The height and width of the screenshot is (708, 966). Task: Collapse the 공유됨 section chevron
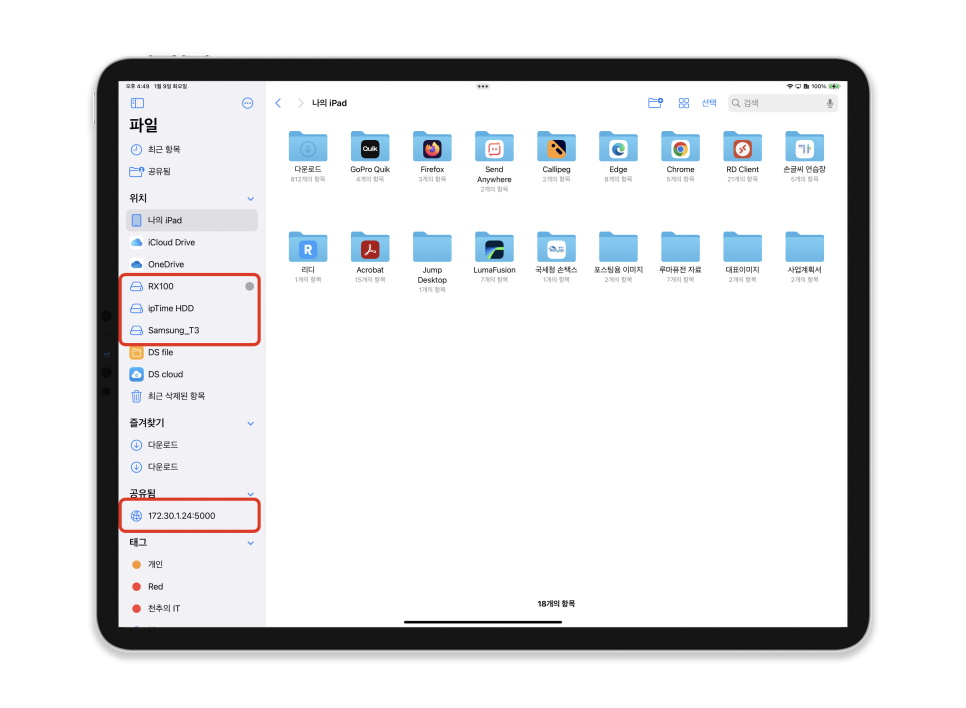coord(251,494)
